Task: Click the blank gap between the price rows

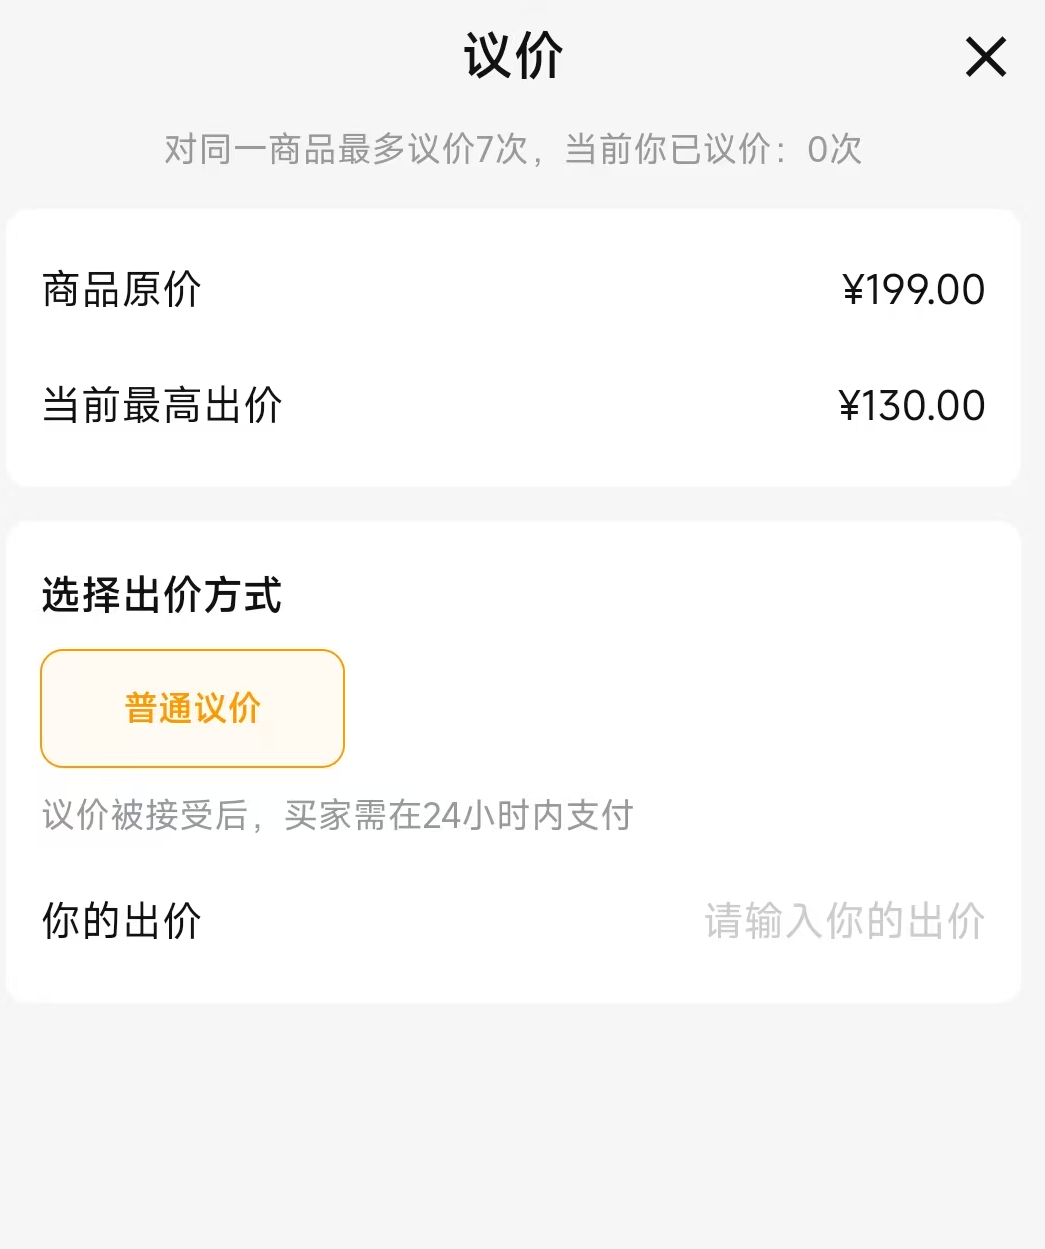Action: [522, 348]
